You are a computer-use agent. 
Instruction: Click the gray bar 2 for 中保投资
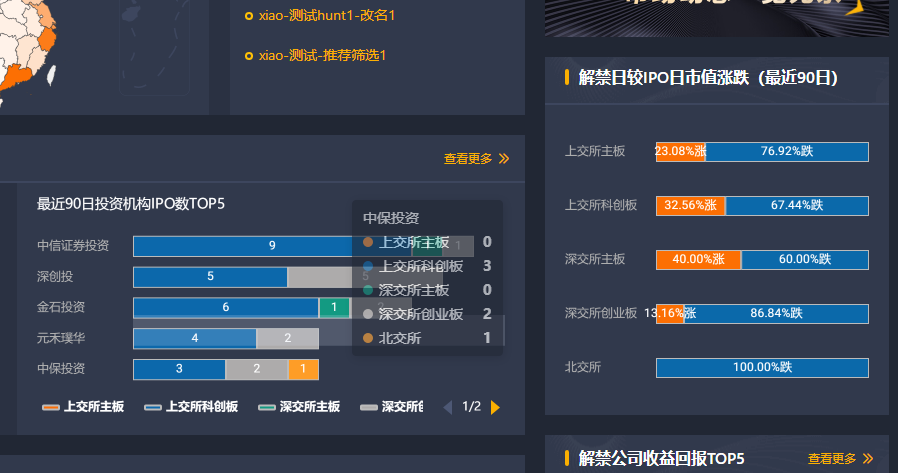click(257, 369)
